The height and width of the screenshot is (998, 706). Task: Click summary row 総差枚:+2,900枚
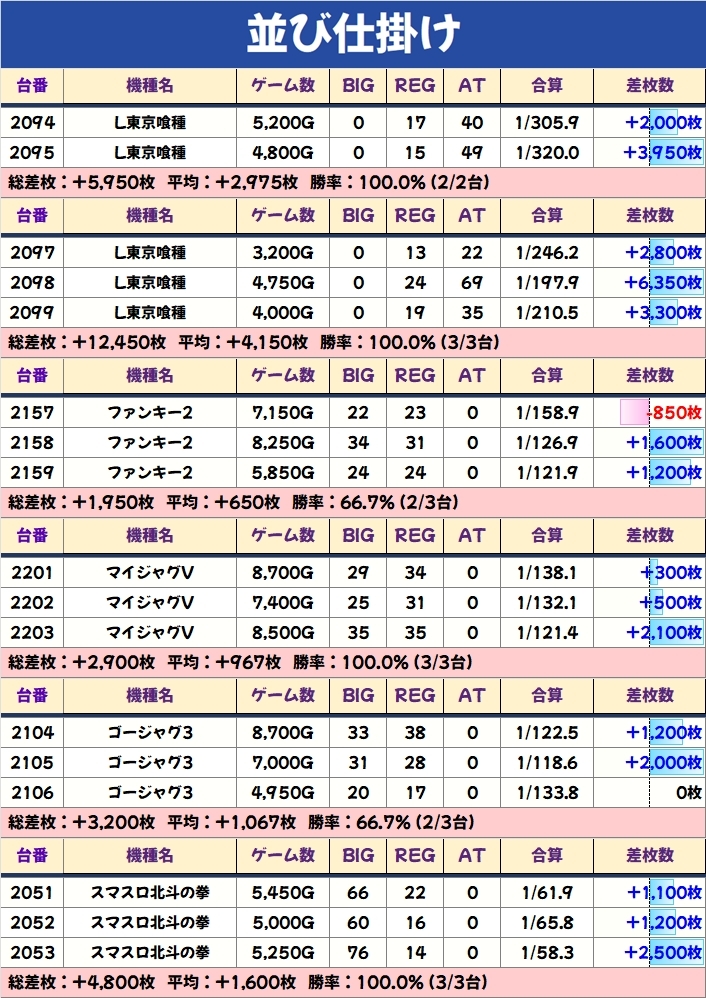(x=353, y=663)
